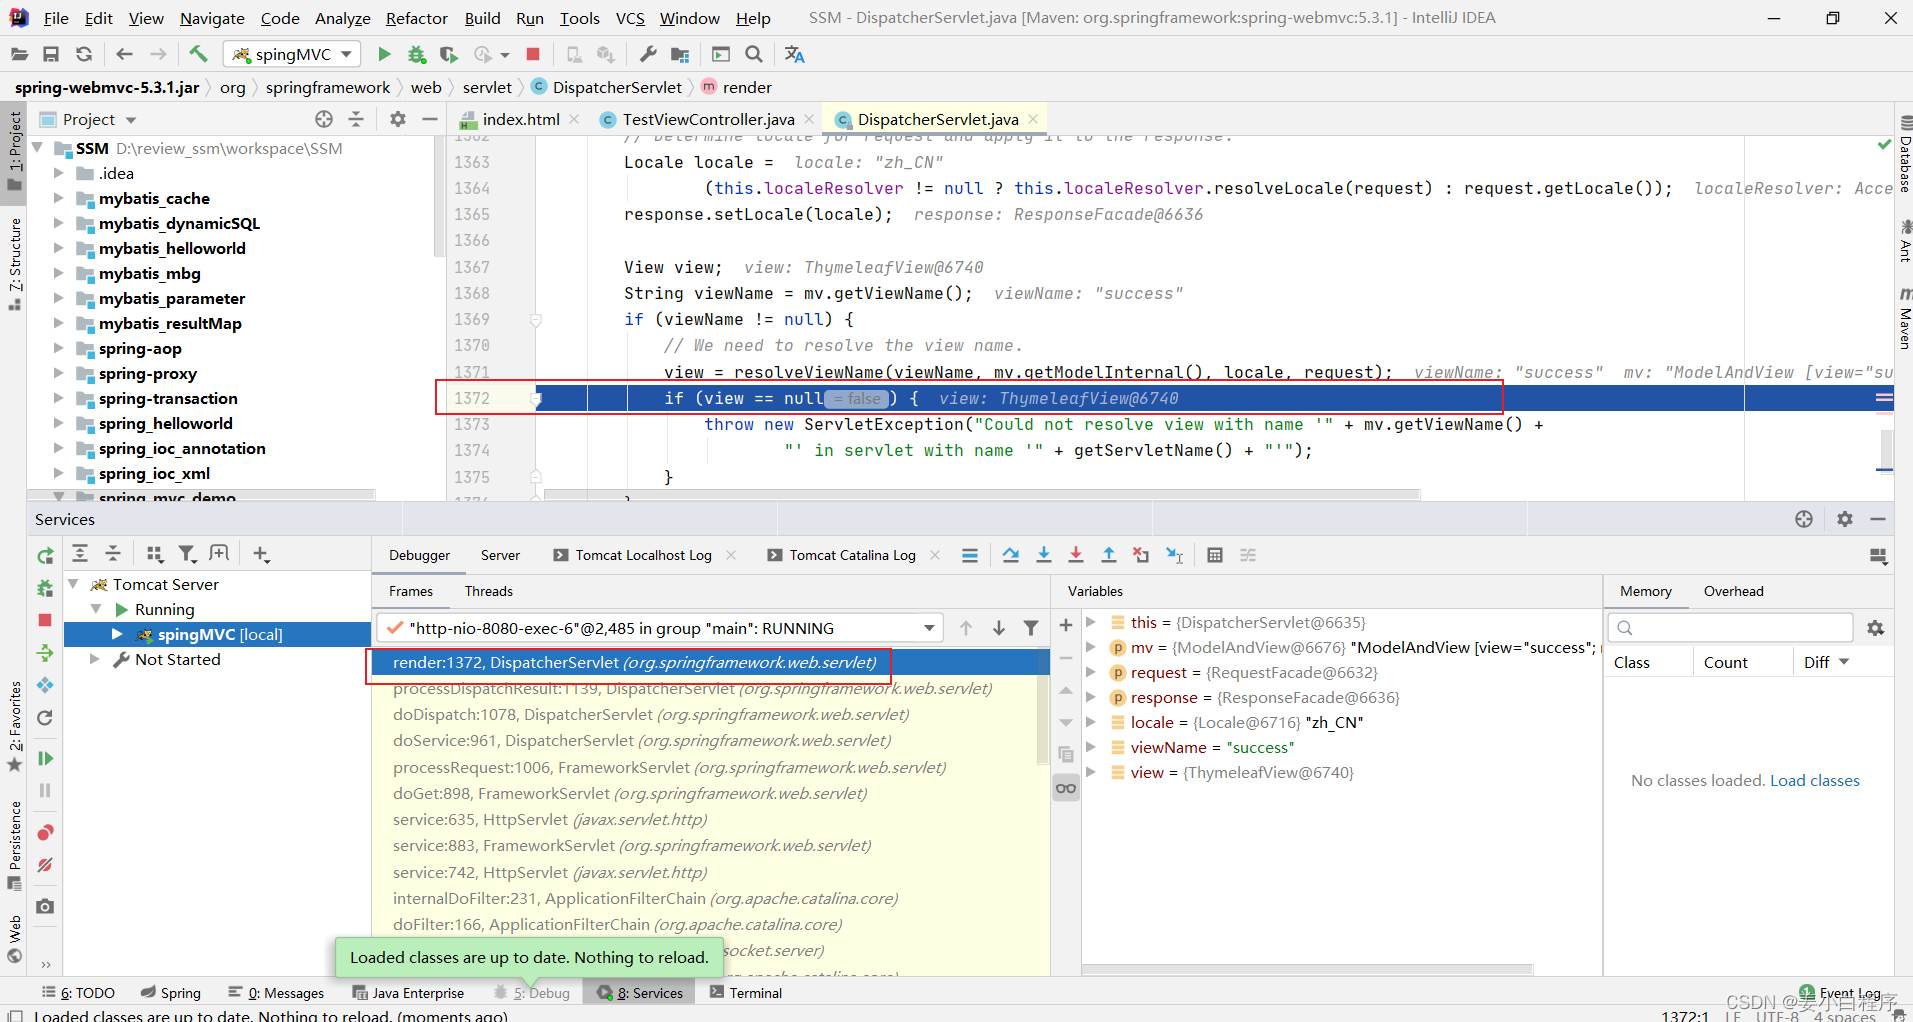Click Resume Program icon in Services sidebar
The height and width of the screenshot is (1022, 1913).
[x=45, y=759]
